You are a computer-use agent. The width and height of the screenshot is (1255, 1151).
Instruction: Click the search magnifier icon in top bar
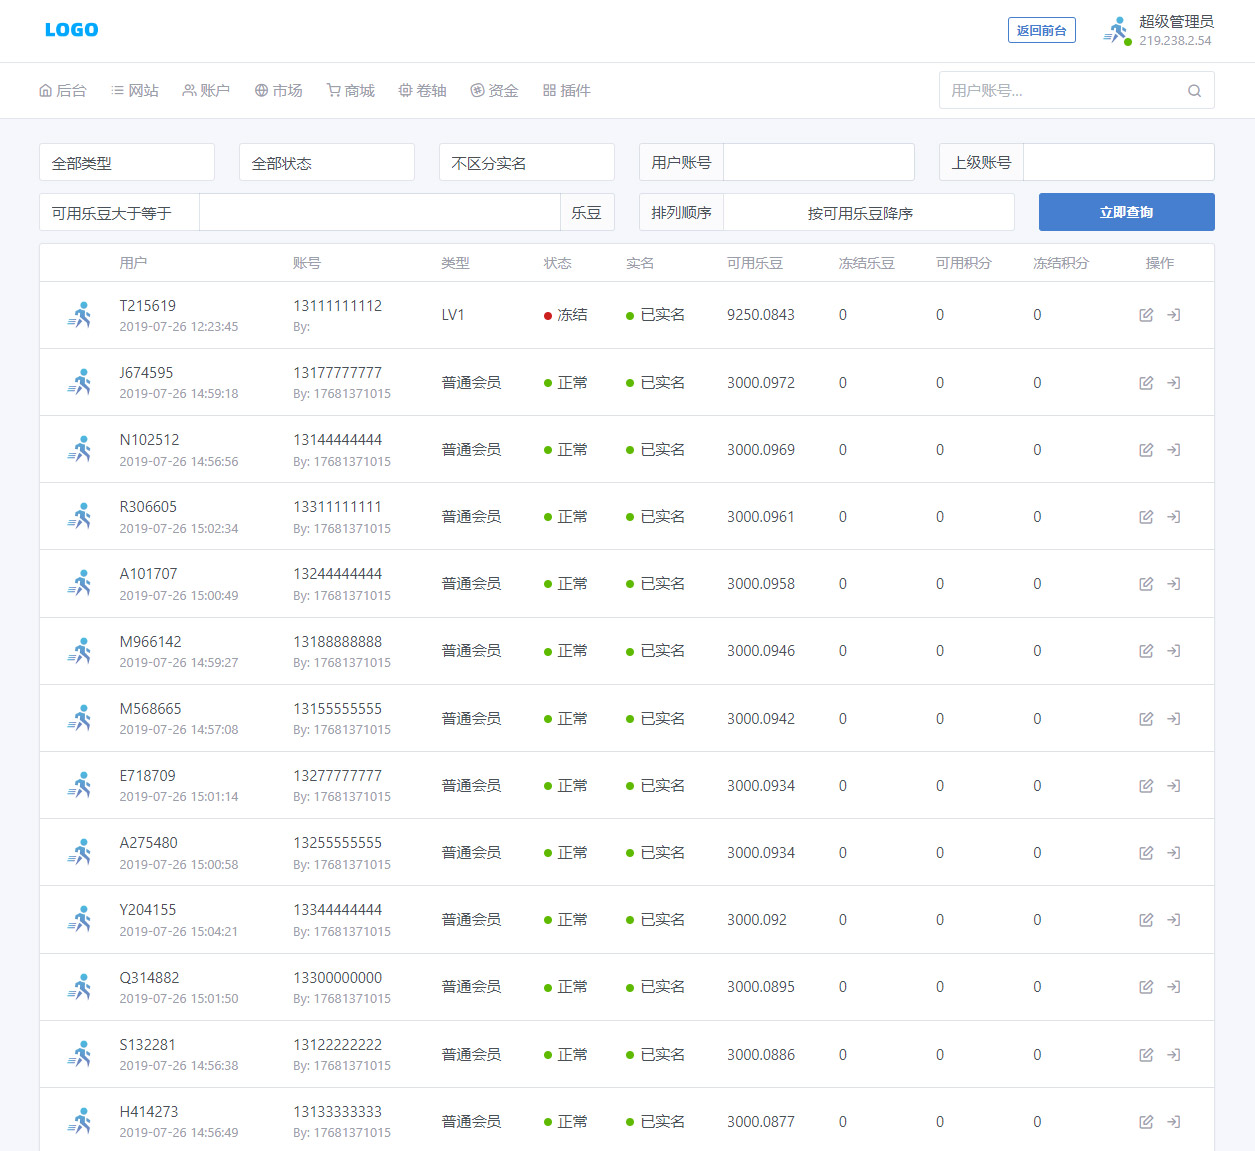[1194, 91]
